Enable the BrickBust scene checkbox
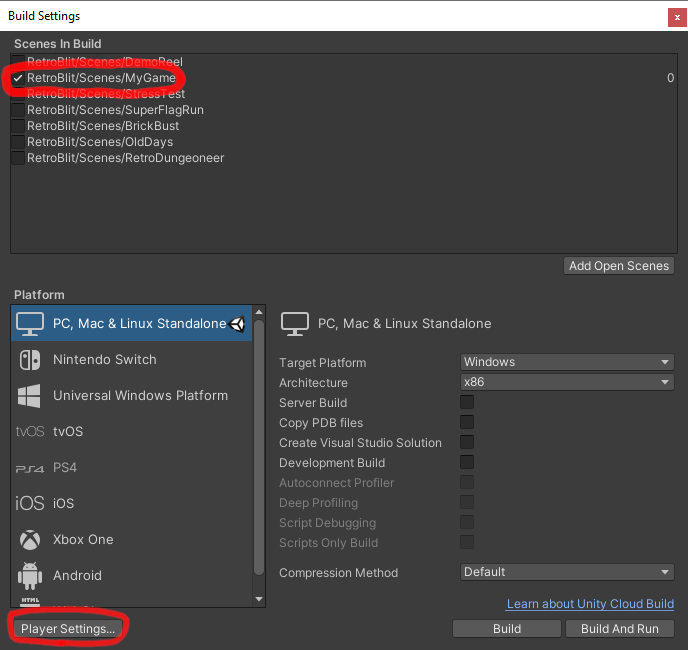Screen dimensions: 688x650 click(18, 126)
